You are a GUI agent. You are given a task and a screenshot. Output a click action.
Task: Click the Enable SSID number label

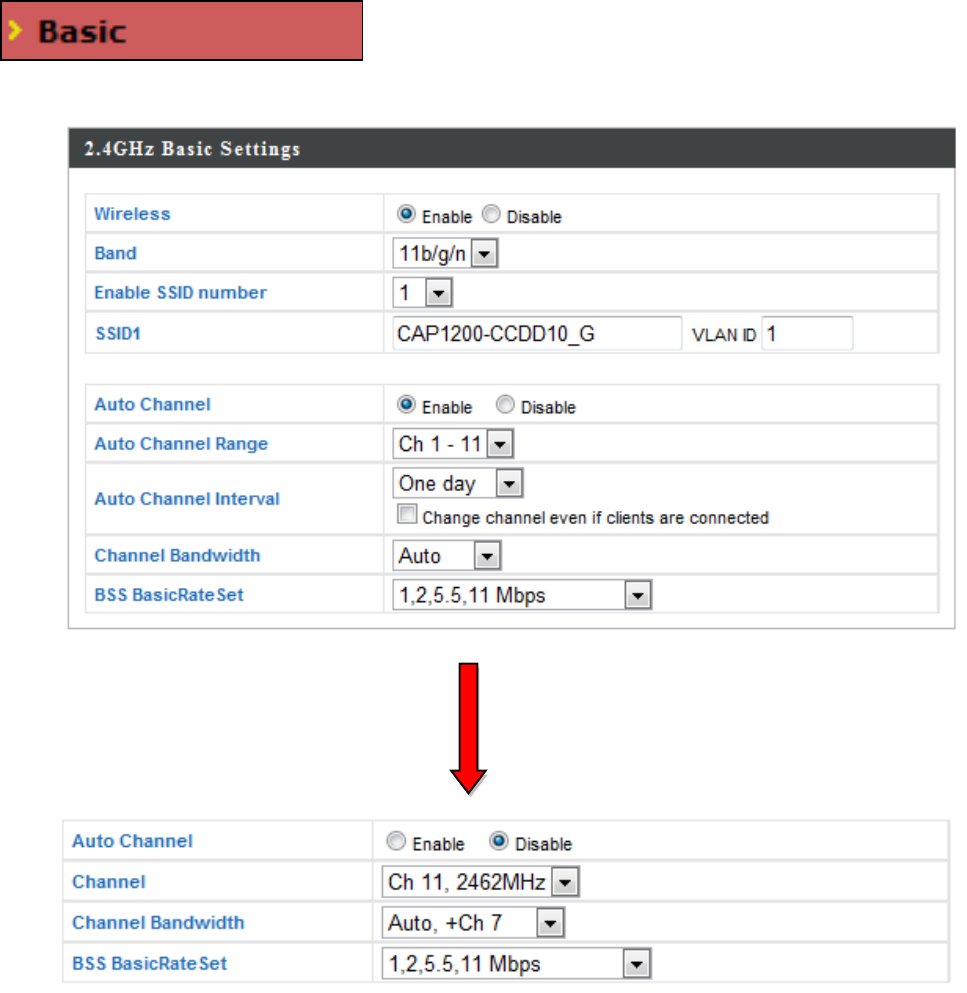click(180, 293)
